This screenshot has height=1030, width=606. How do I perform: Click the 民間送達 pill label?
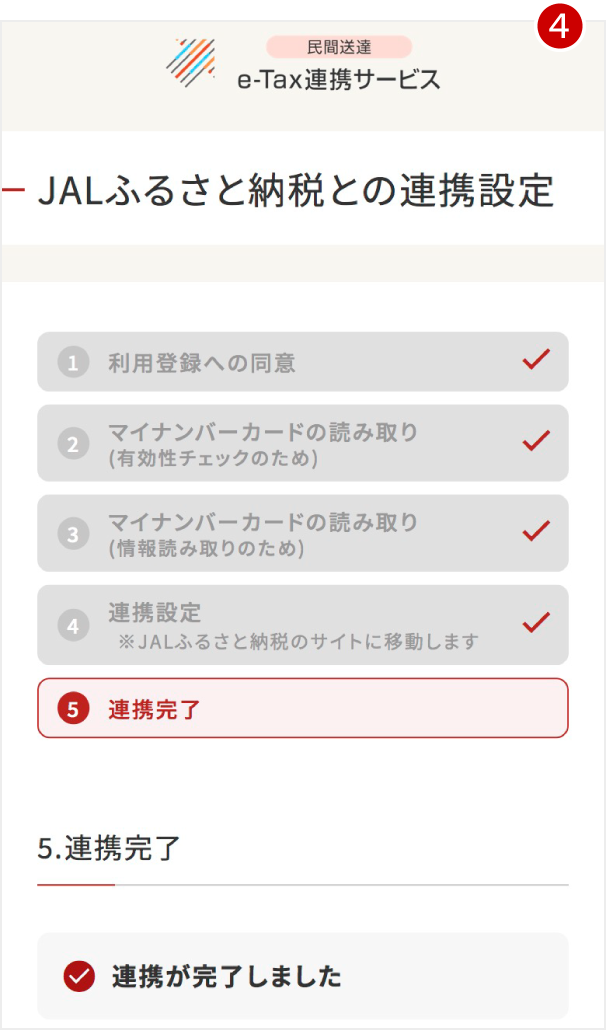pos(339,46)
